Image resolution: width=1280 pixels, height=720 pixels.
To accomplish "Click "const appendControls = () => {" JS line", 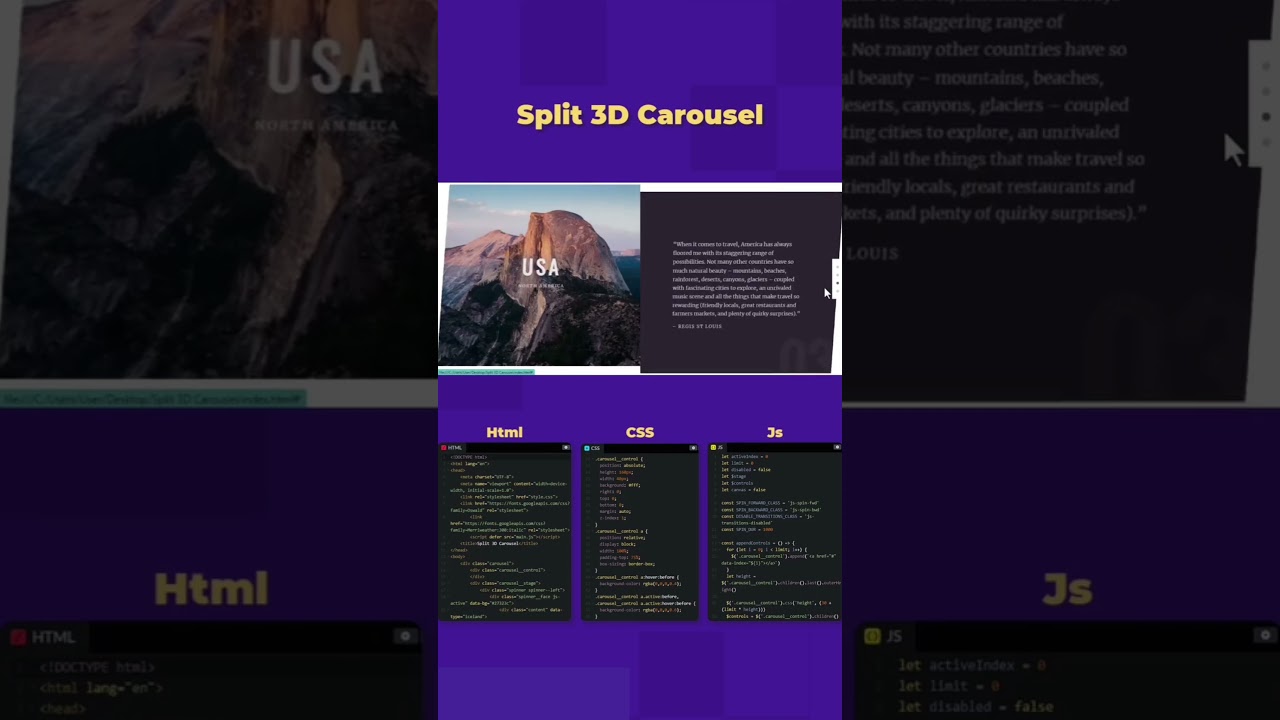I will (758, 543).
